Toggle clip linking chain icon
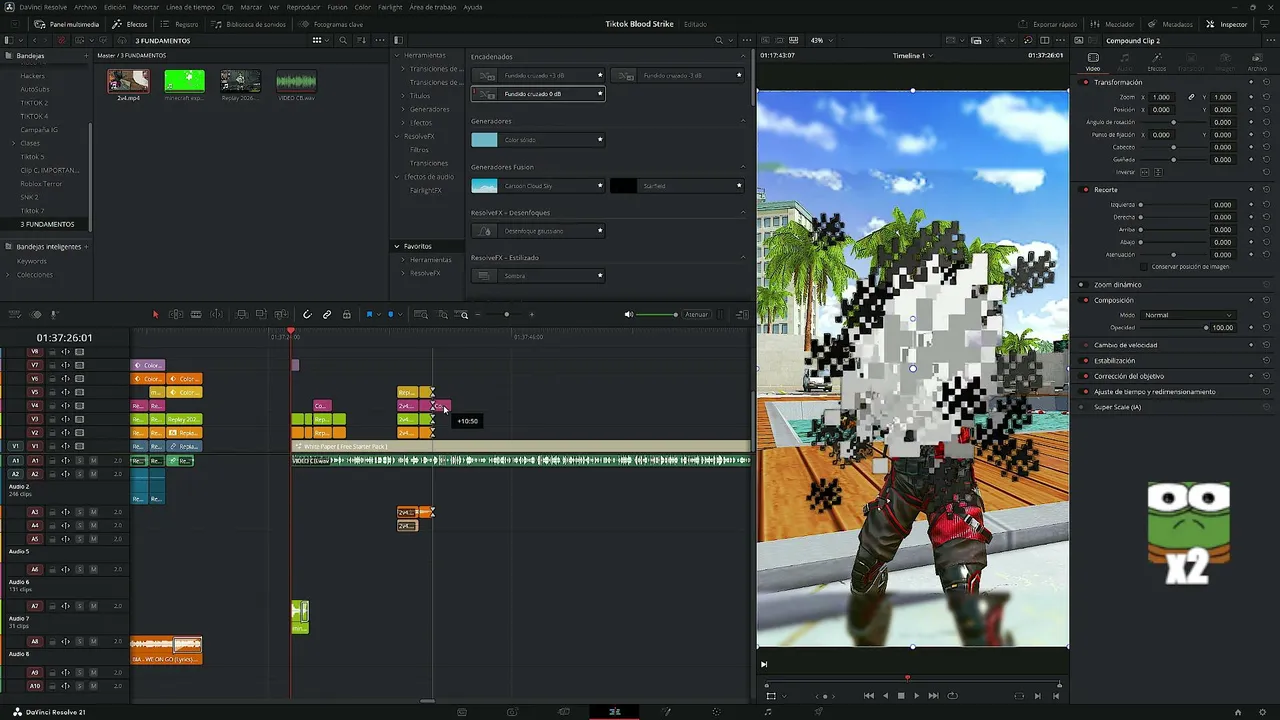Screen dimensions: 1280x720 tap(327, 315)
